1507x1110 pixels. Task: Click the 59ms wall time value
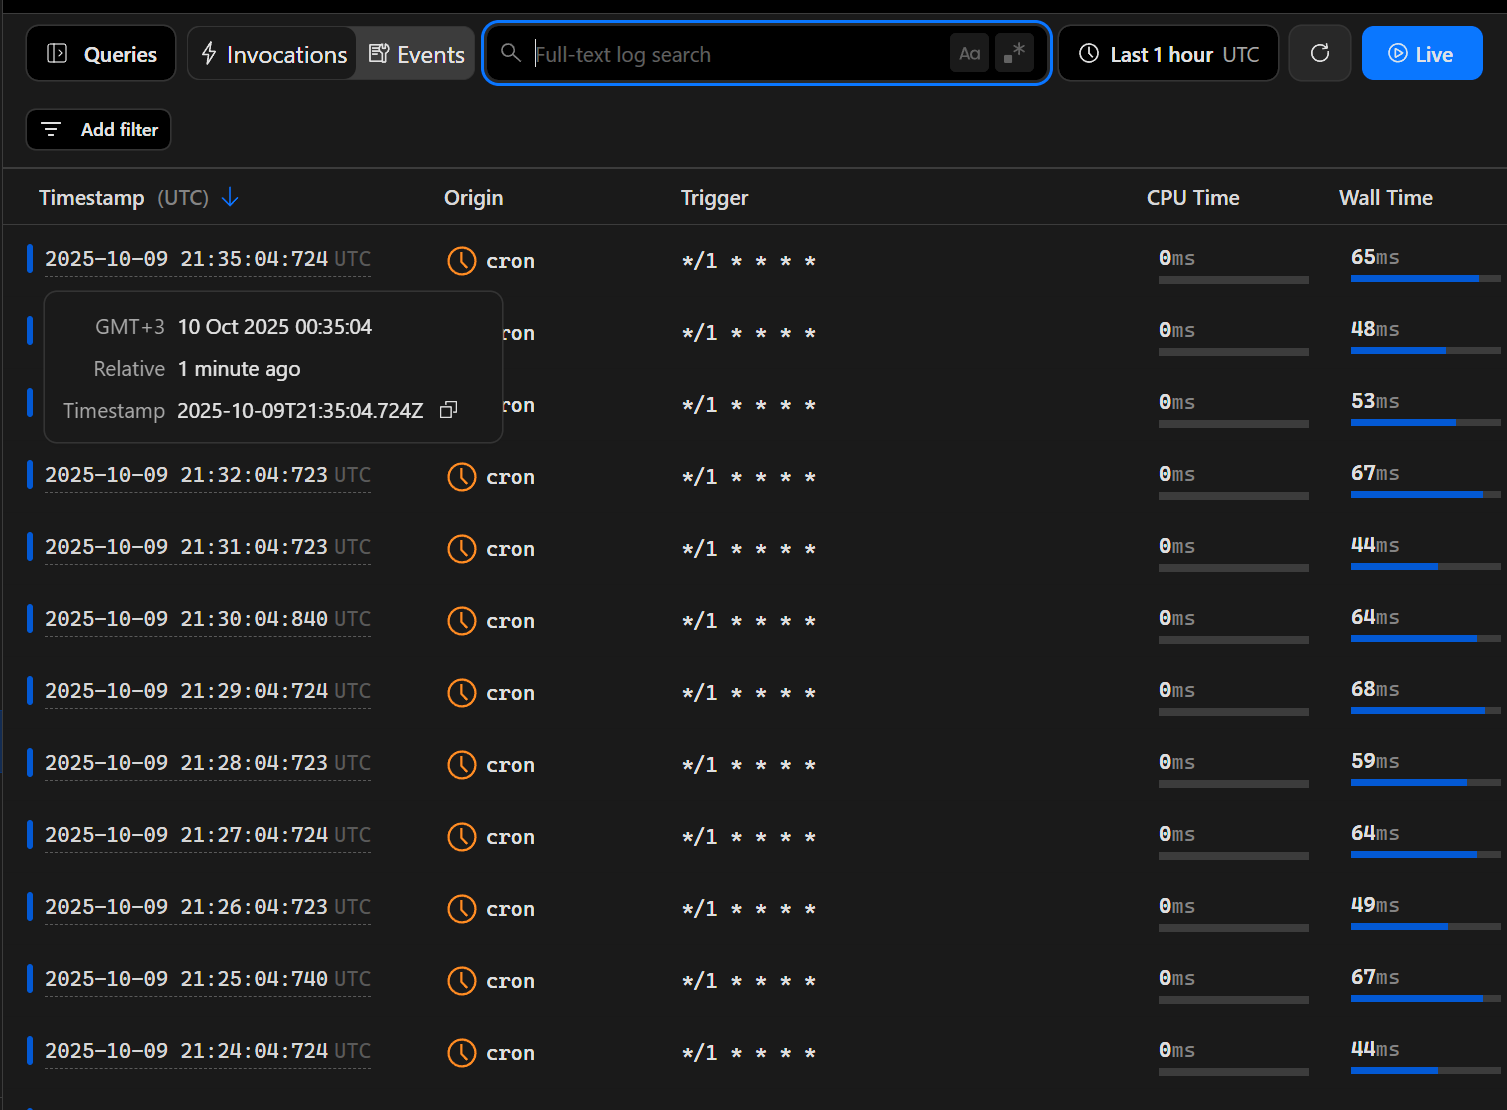[x=1375, y=761]
